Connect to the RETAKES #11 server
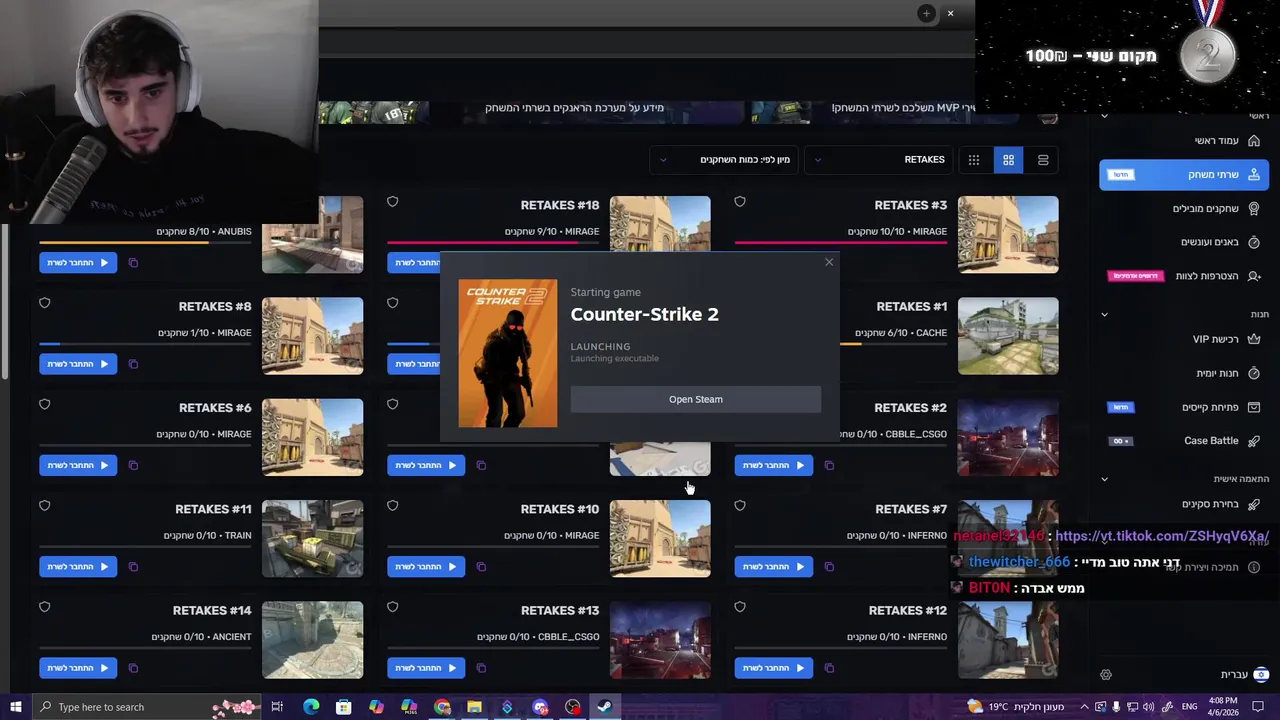1280x720 pixels. click(x=78, y=567)
